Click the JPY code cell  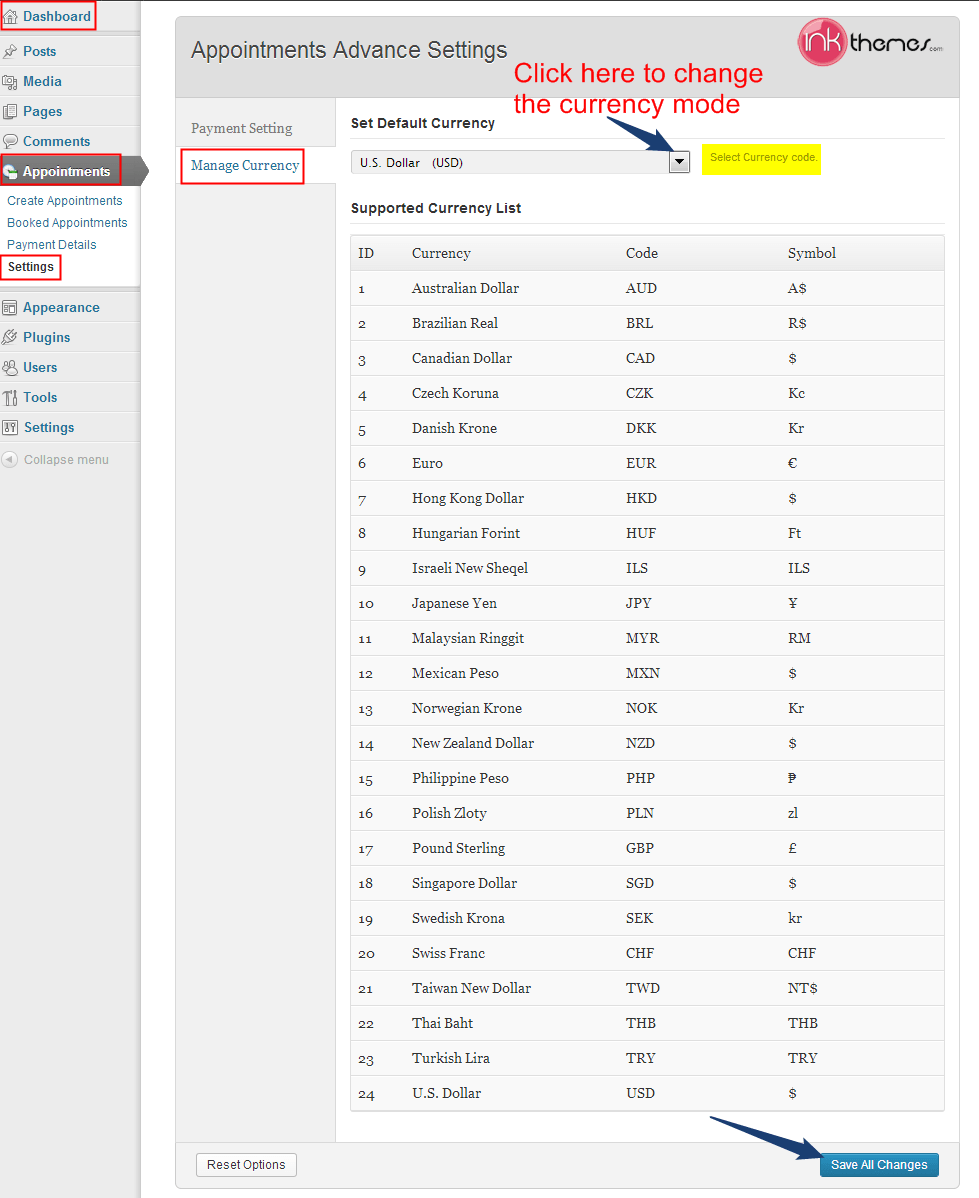[639, 604]
